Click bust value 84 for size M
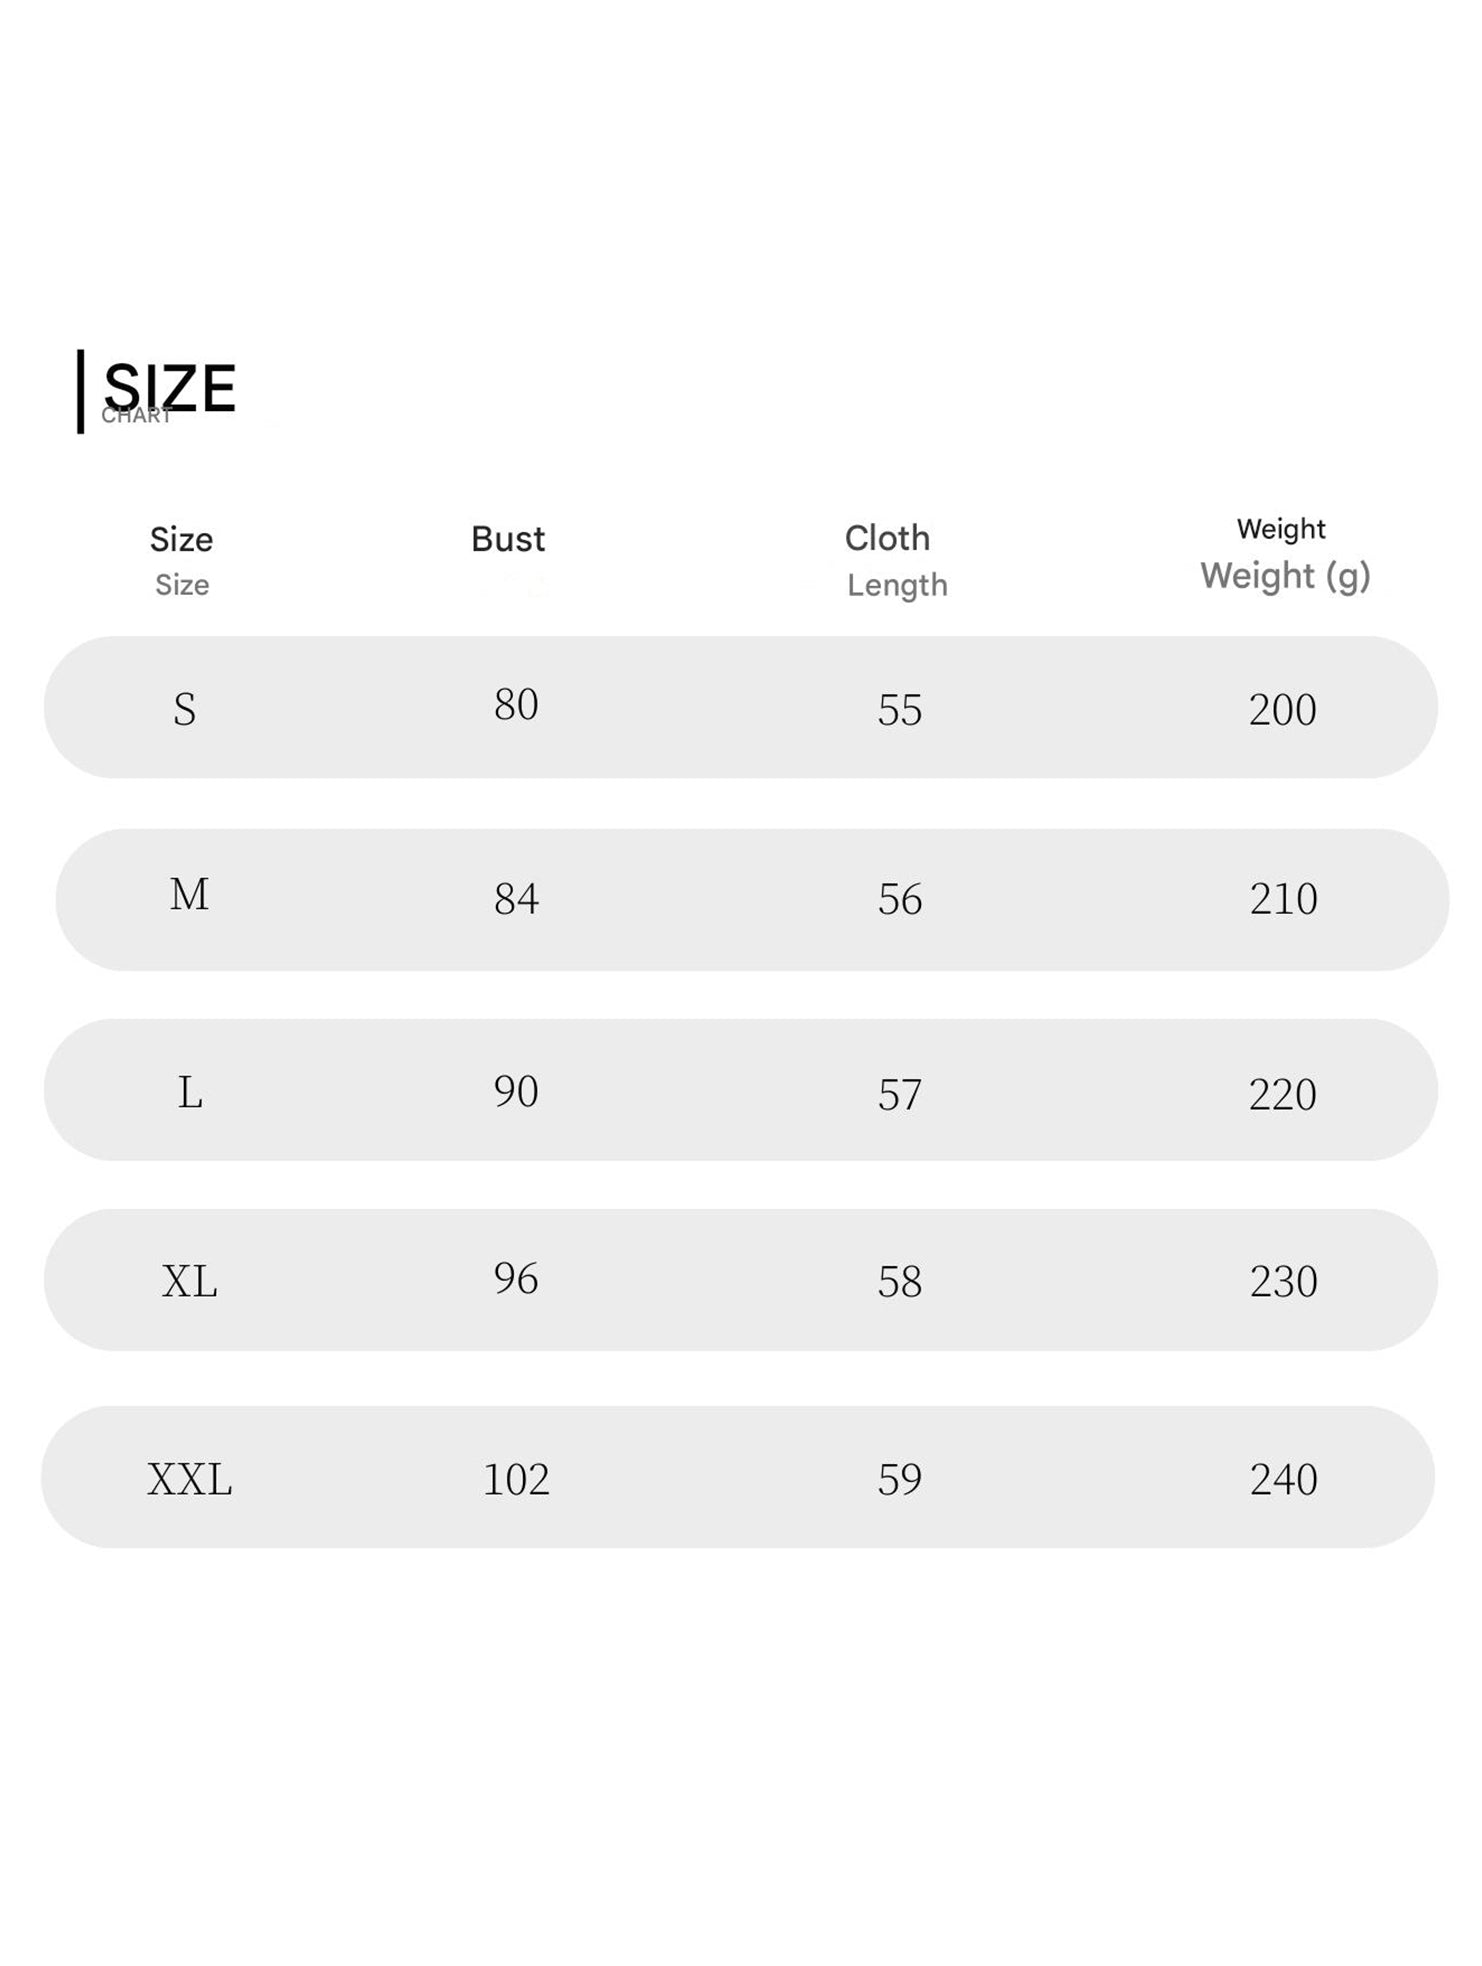Viewport: 1482px width, 1966px height. point(516,899)
